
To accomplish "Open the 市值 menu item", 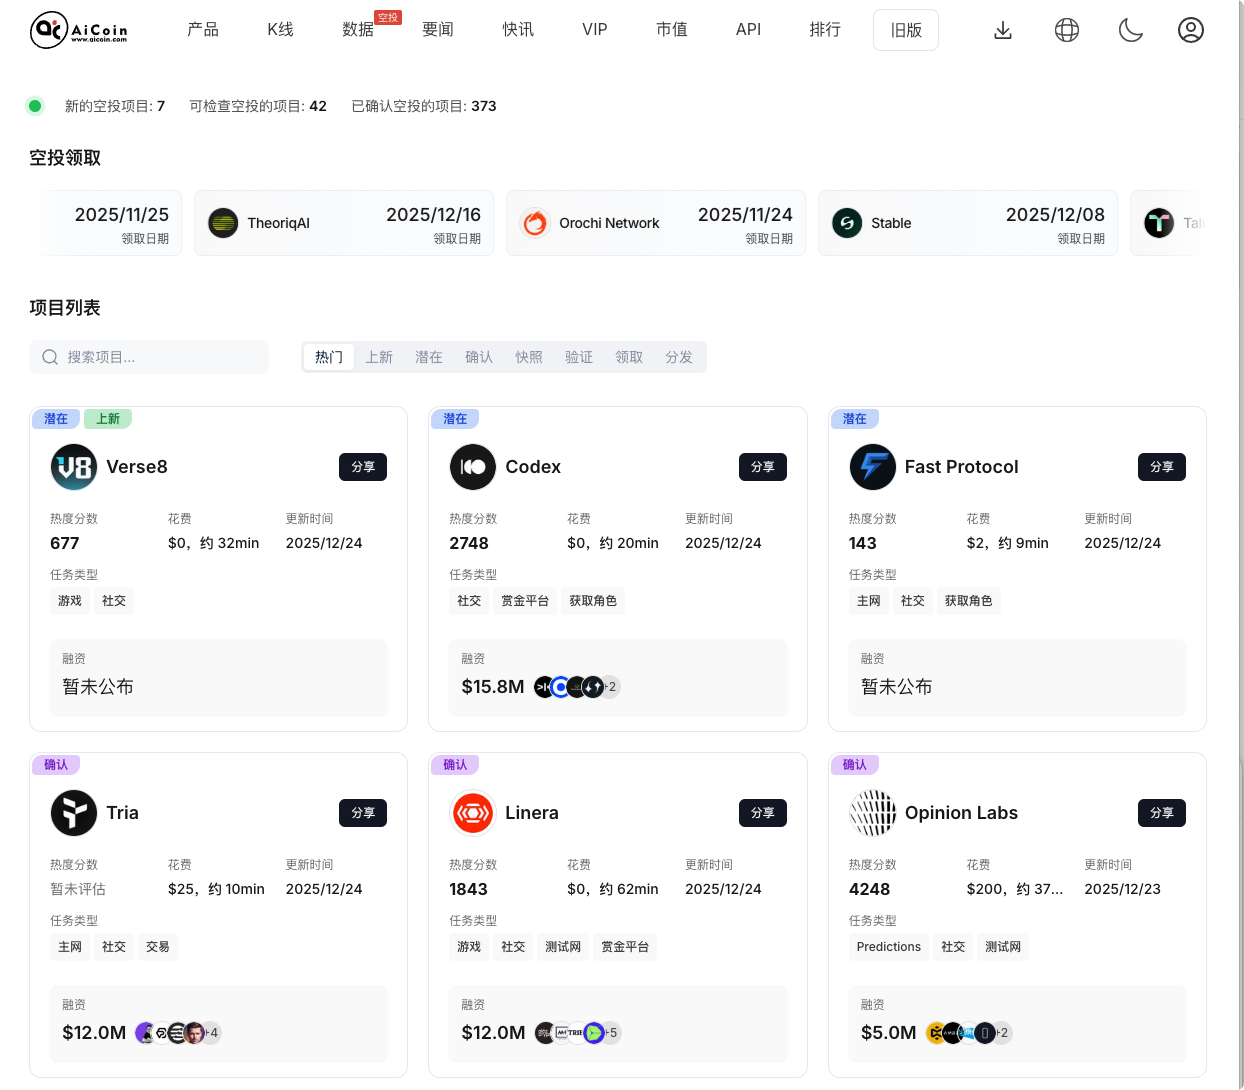I will [672, 30].
